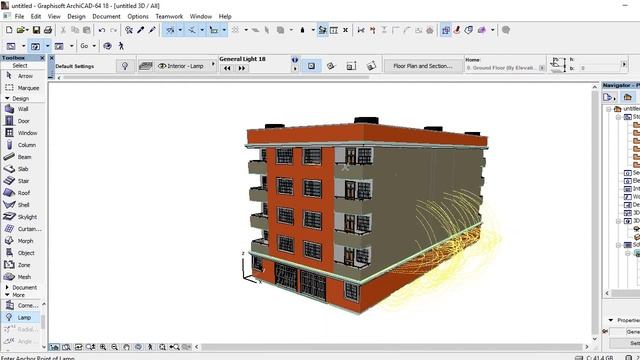
Task: Toggle the Interior - Lamp layer eye
Action: click(x=162, y=66)
